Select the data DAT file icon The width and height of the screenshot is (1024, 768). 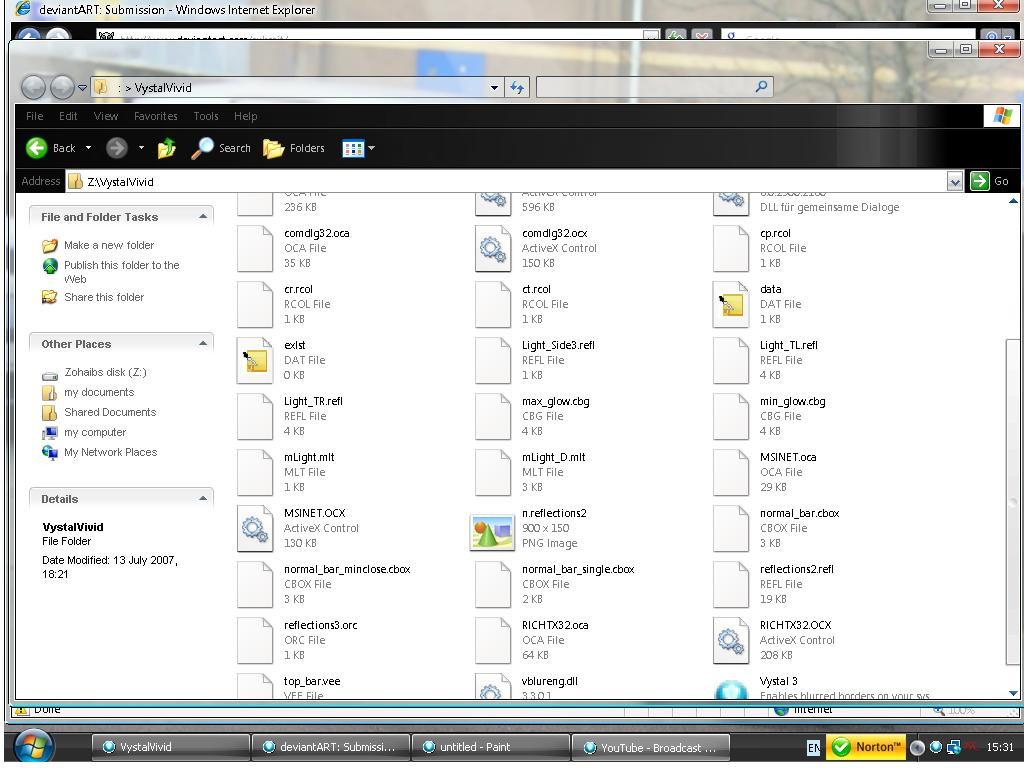tap(731, 304)
